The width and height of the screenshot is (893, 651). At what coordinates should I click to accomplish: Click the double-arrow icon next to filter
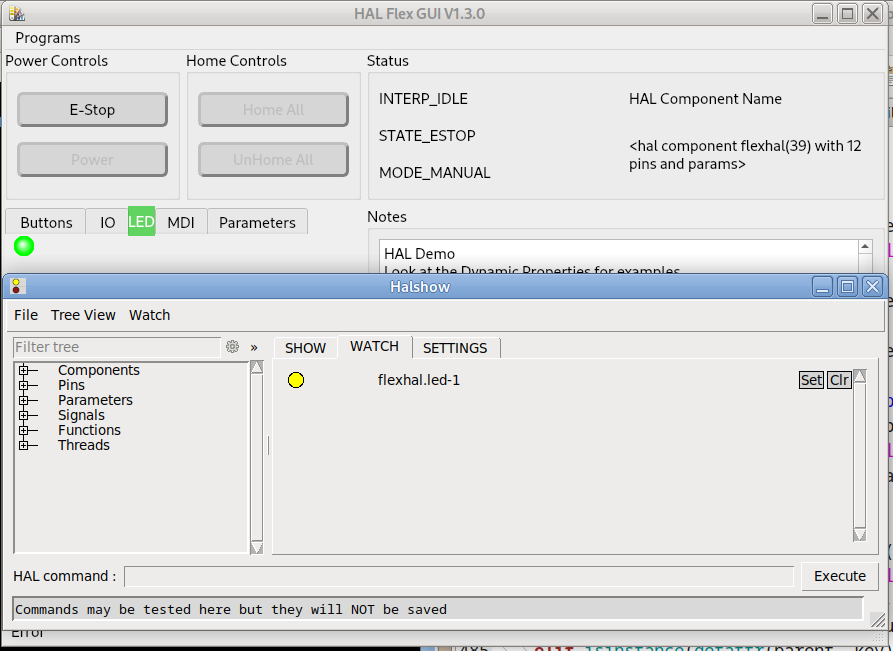[254, 347]
